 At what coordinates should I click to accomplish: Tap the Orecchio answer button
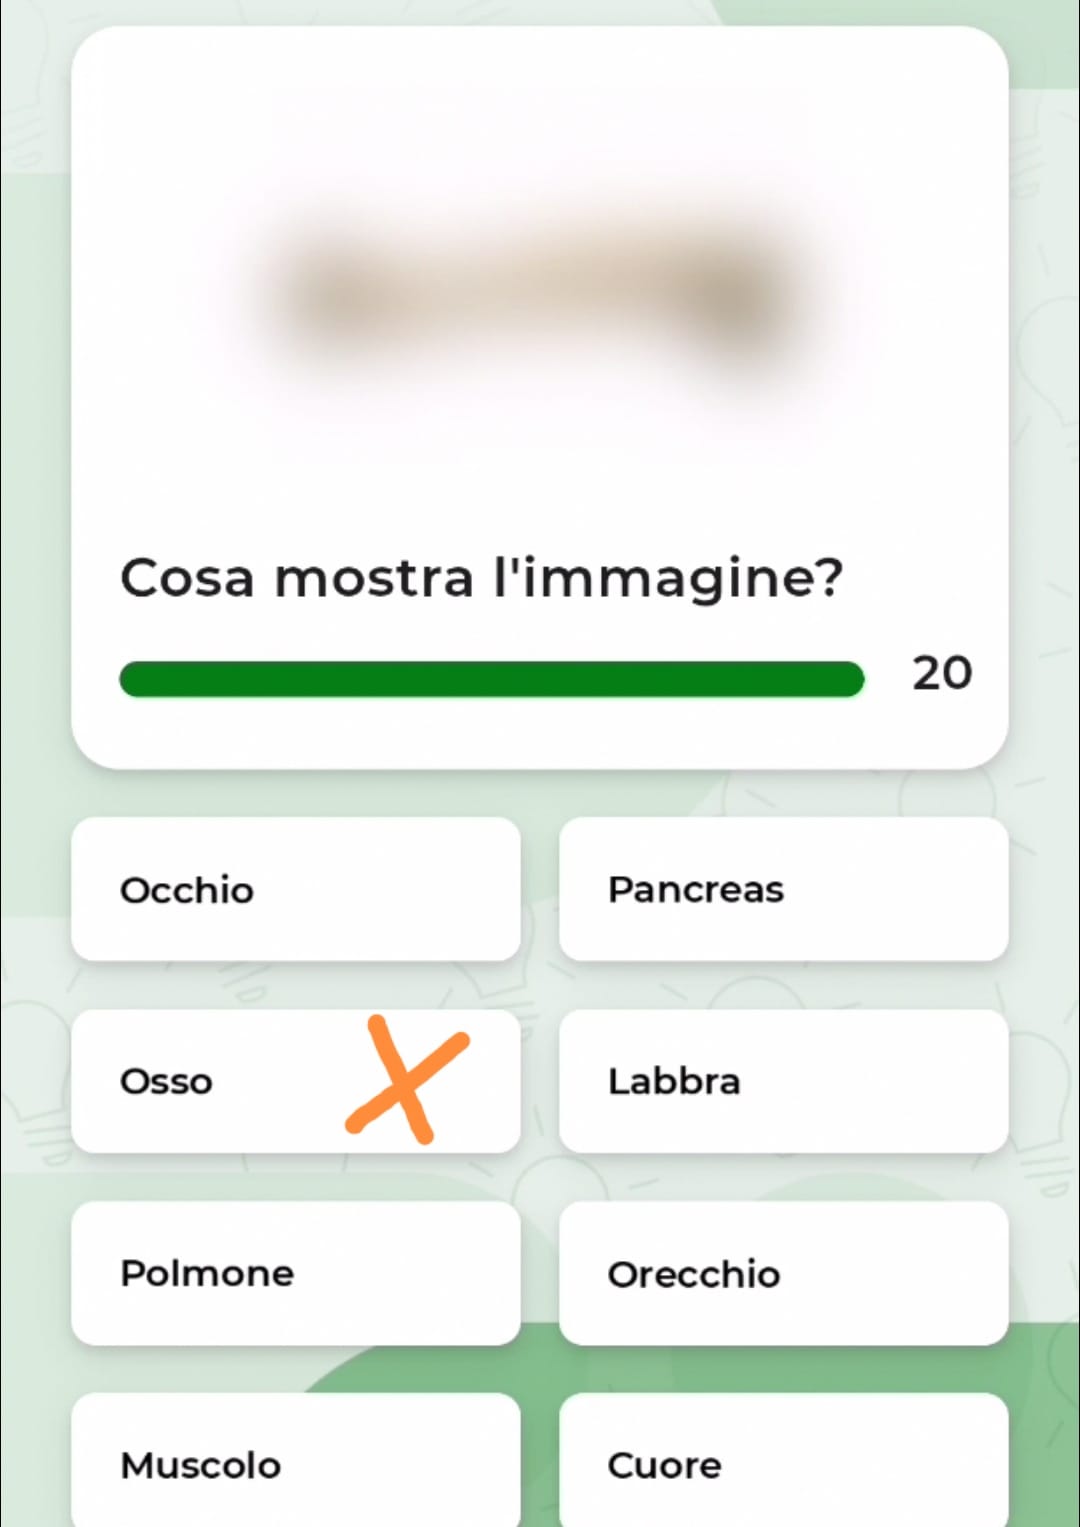pos(783,1273)
